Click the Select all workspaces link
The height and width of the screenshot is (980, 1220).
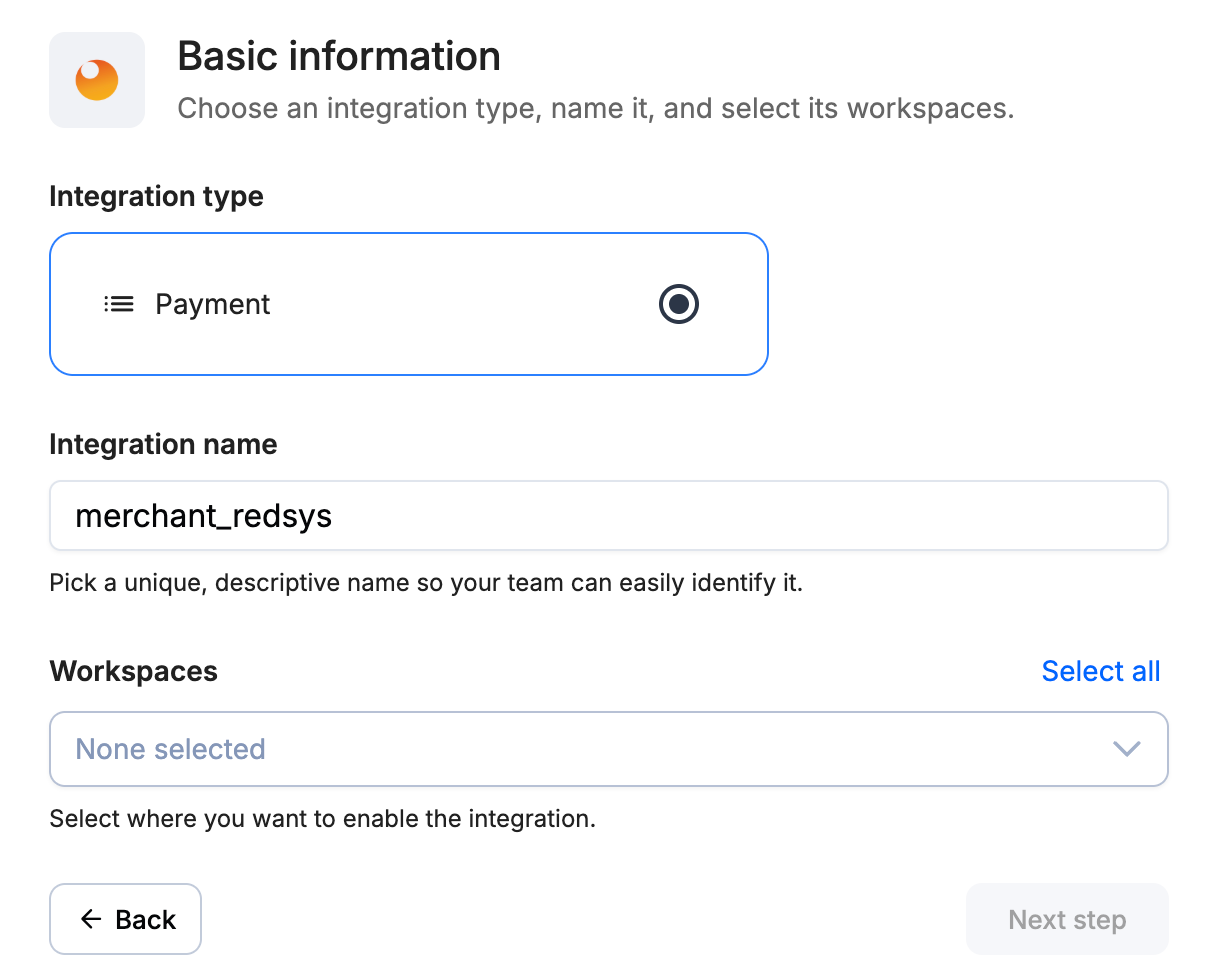click(x=1100, y=671)
